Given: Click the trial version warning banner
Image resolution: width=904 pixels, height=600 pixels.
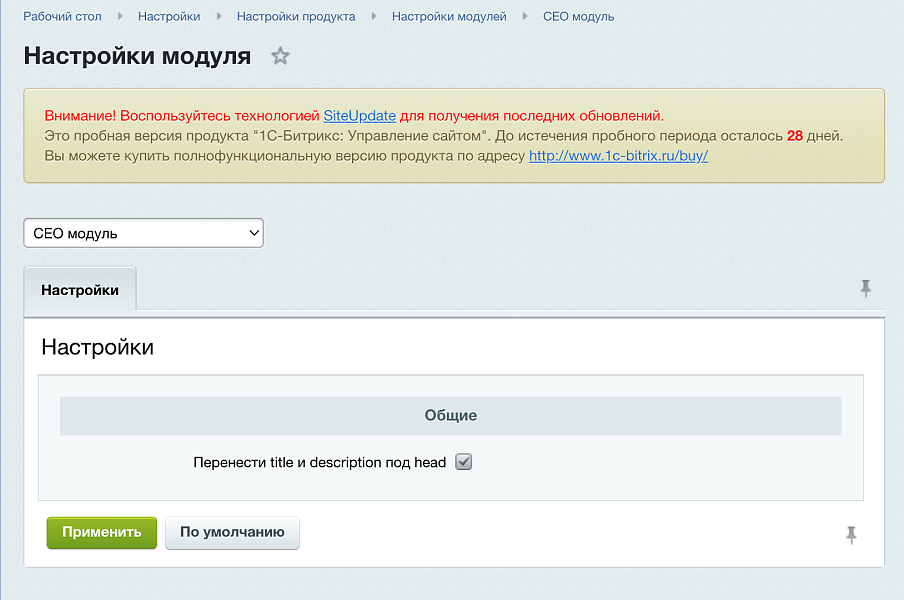Looking at the screenshot, I should [450, 135].
